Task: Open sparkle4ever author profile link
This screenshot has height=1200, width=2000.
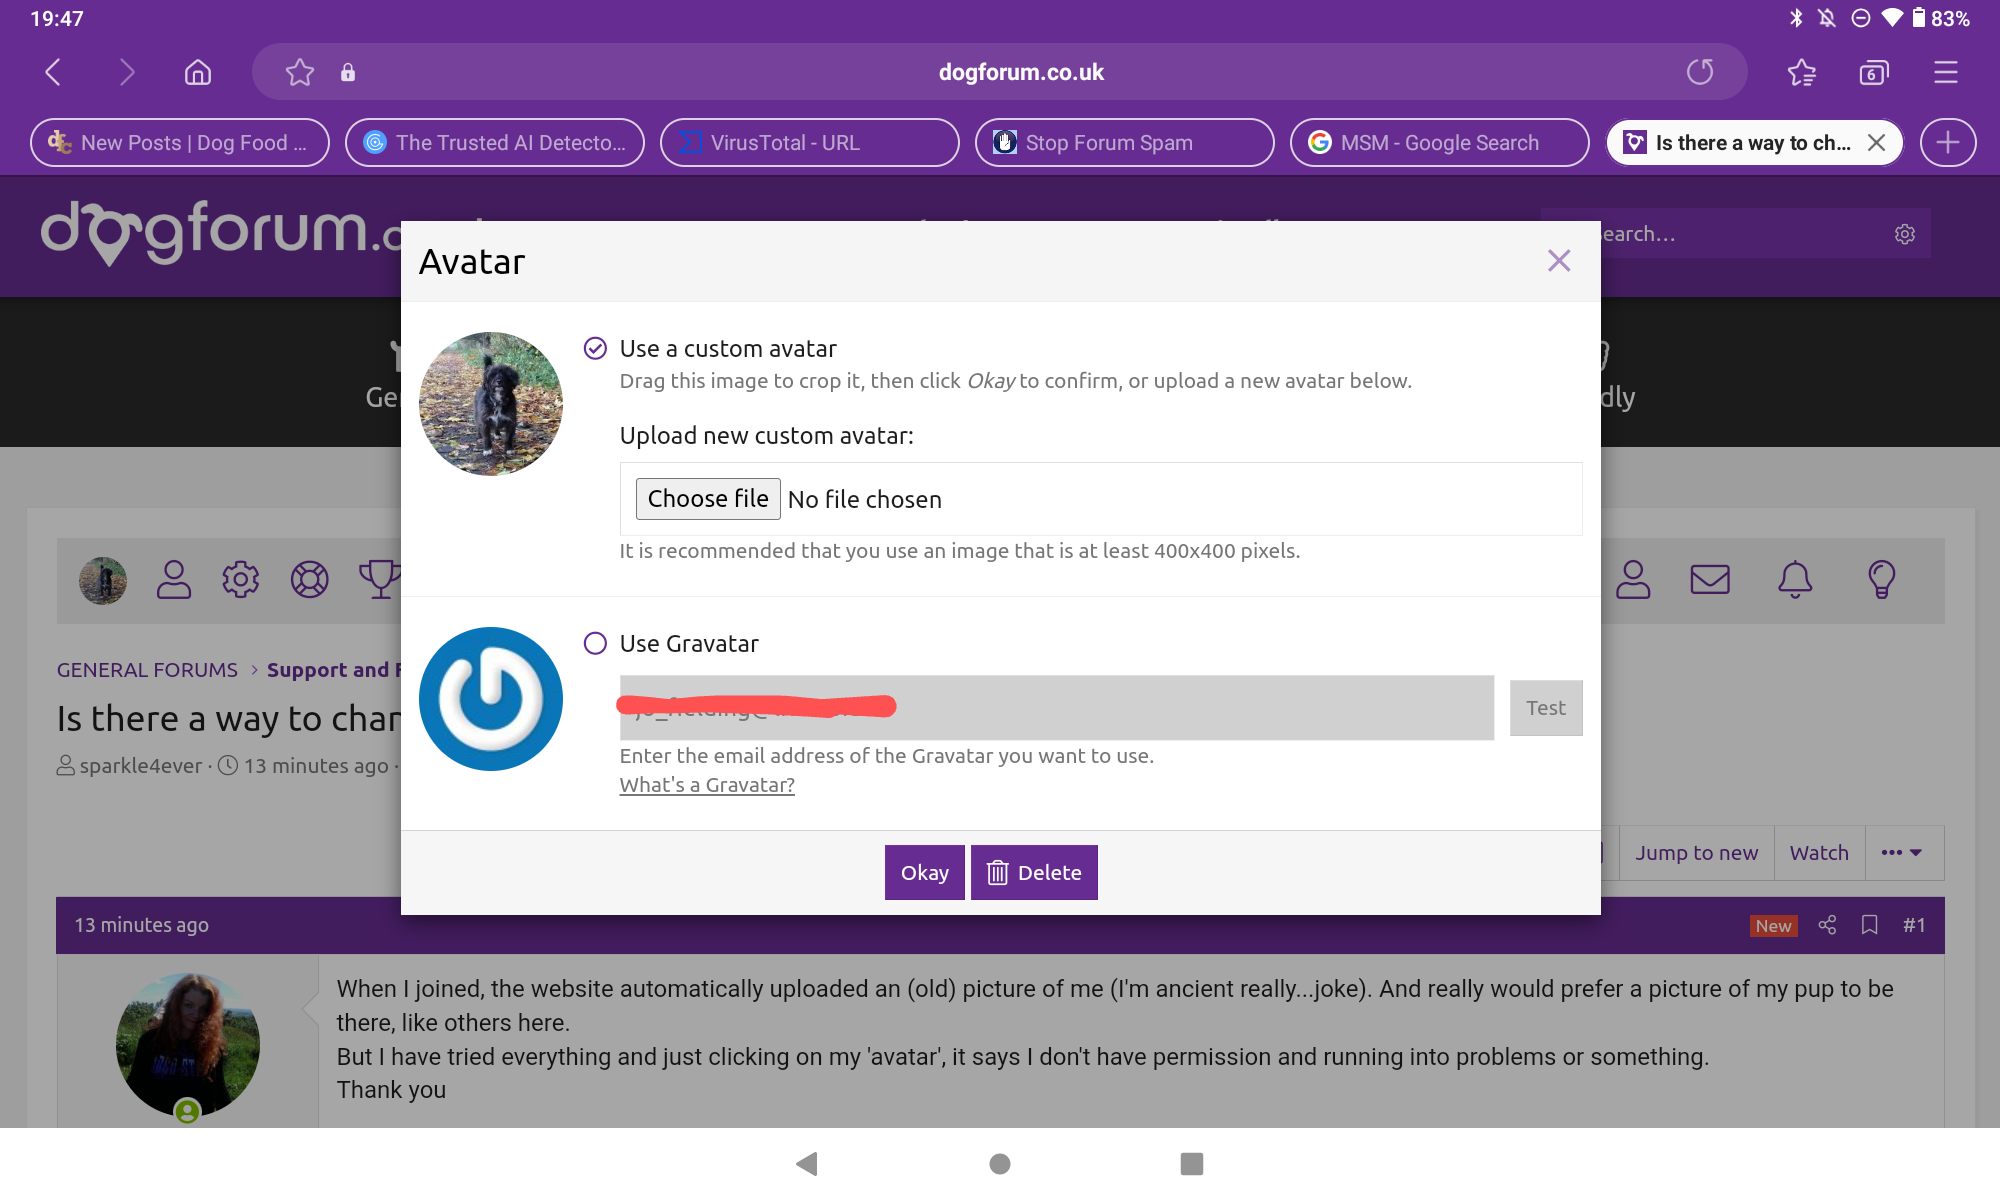Action: (140, 766)
